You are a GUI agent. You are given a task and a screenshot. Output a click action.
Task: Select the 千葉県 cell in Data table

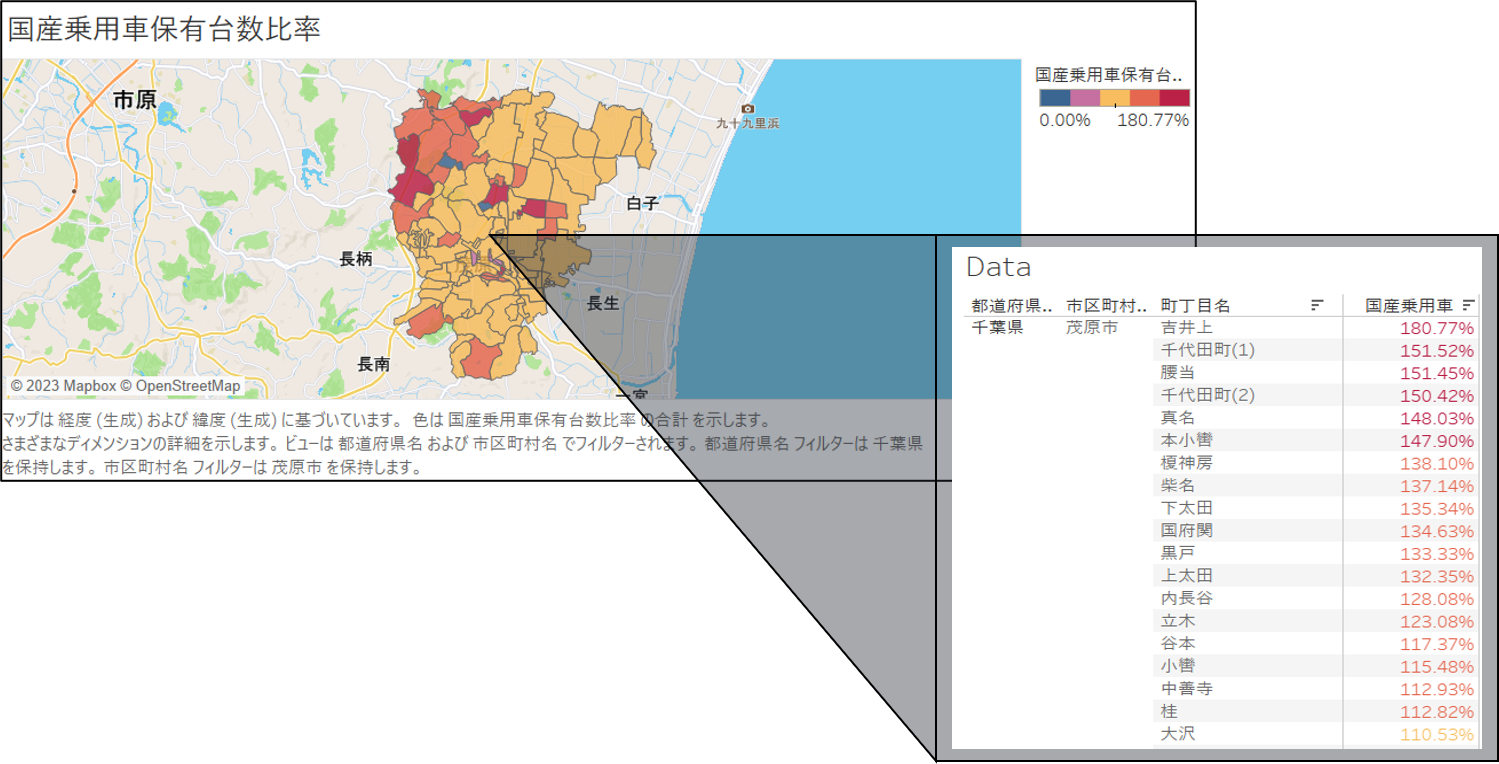pos(997,327)
